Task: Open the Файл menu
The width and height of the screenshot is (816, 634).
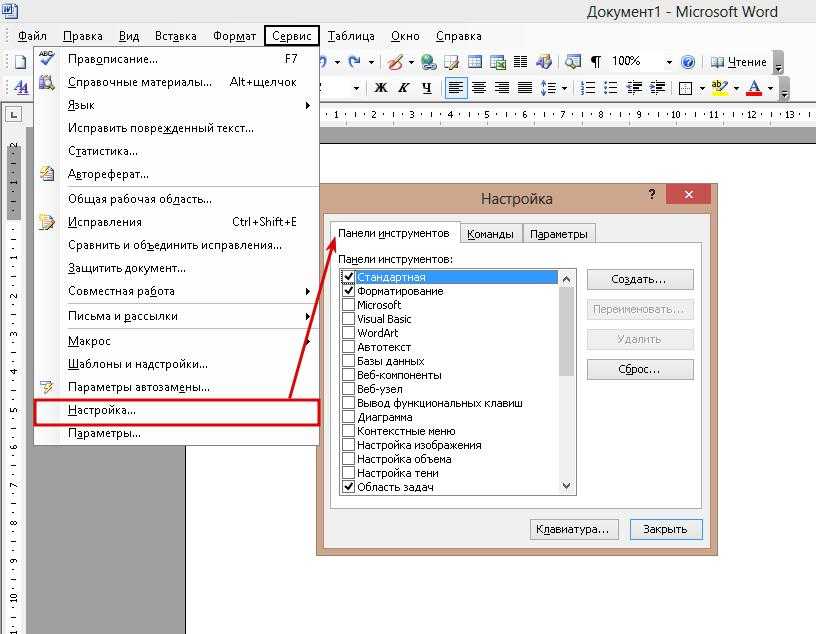Action: click(x=32, y=36)
